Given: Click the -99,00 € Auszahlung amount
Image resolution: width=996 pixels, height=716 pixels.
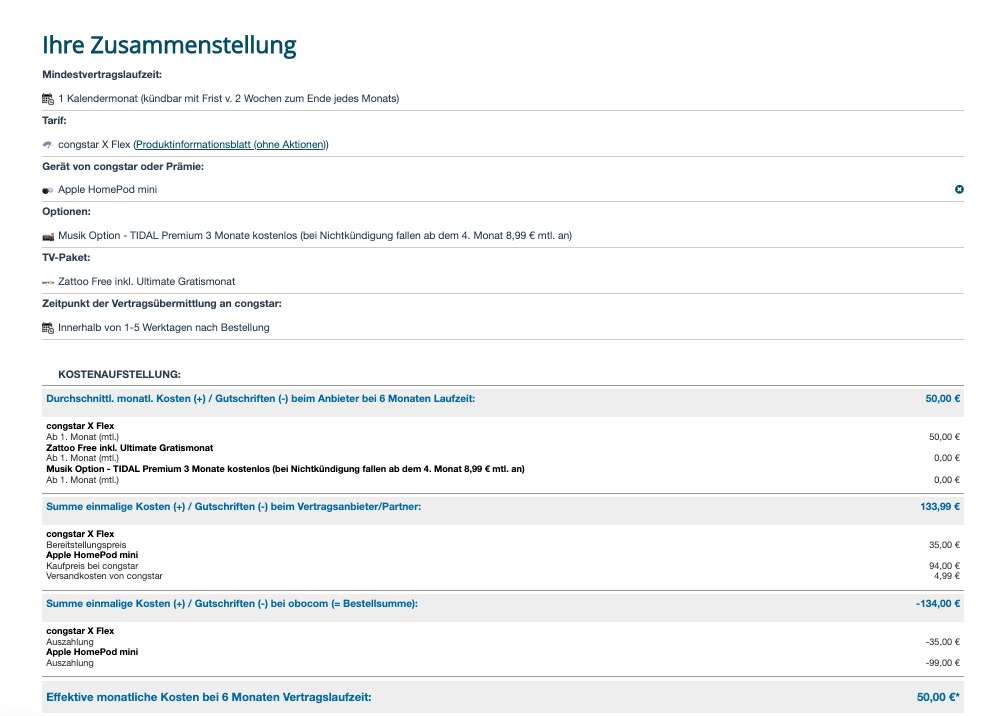Looking at the screenshot, I should (943, 663).
